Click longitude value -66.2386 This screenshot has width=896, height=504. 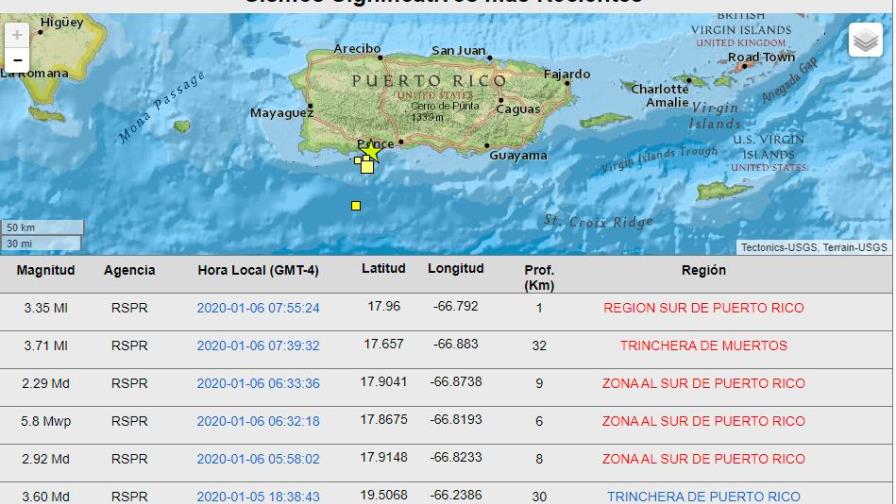tap(456, 495)
